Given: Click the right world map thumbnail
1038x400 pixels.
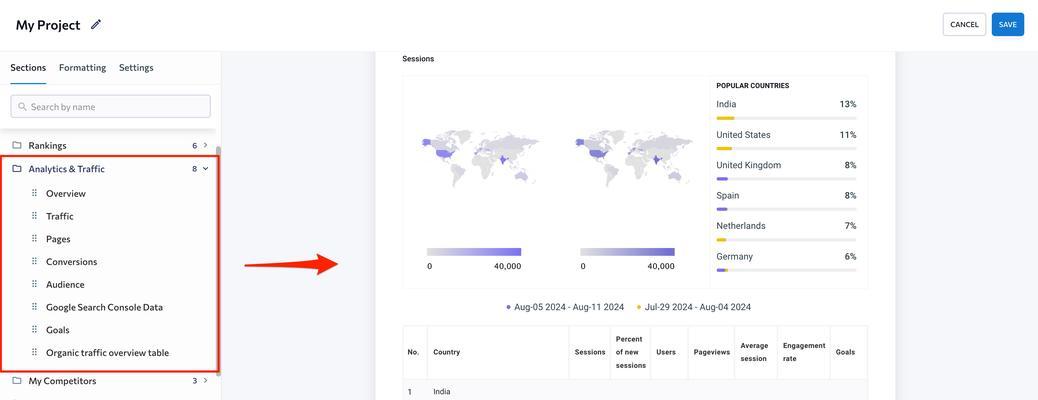Looking at the screenshot, I should [x=634, y=158].
